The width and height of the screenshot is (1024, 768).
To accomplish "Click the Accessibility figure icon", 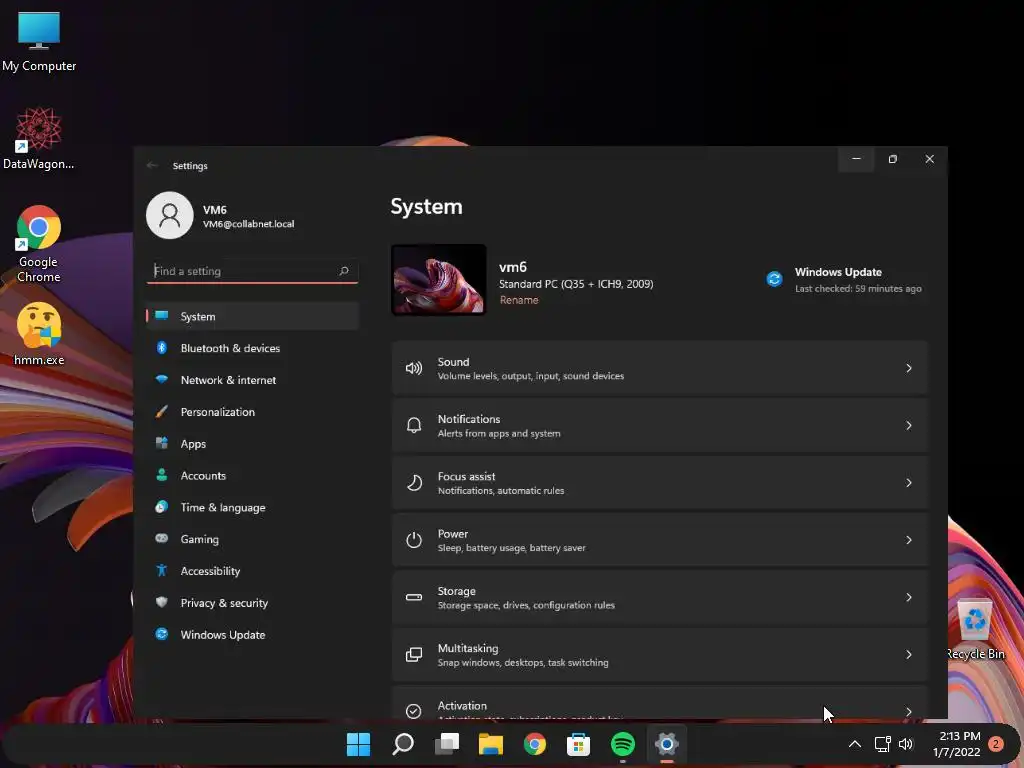I will (161, 570).
